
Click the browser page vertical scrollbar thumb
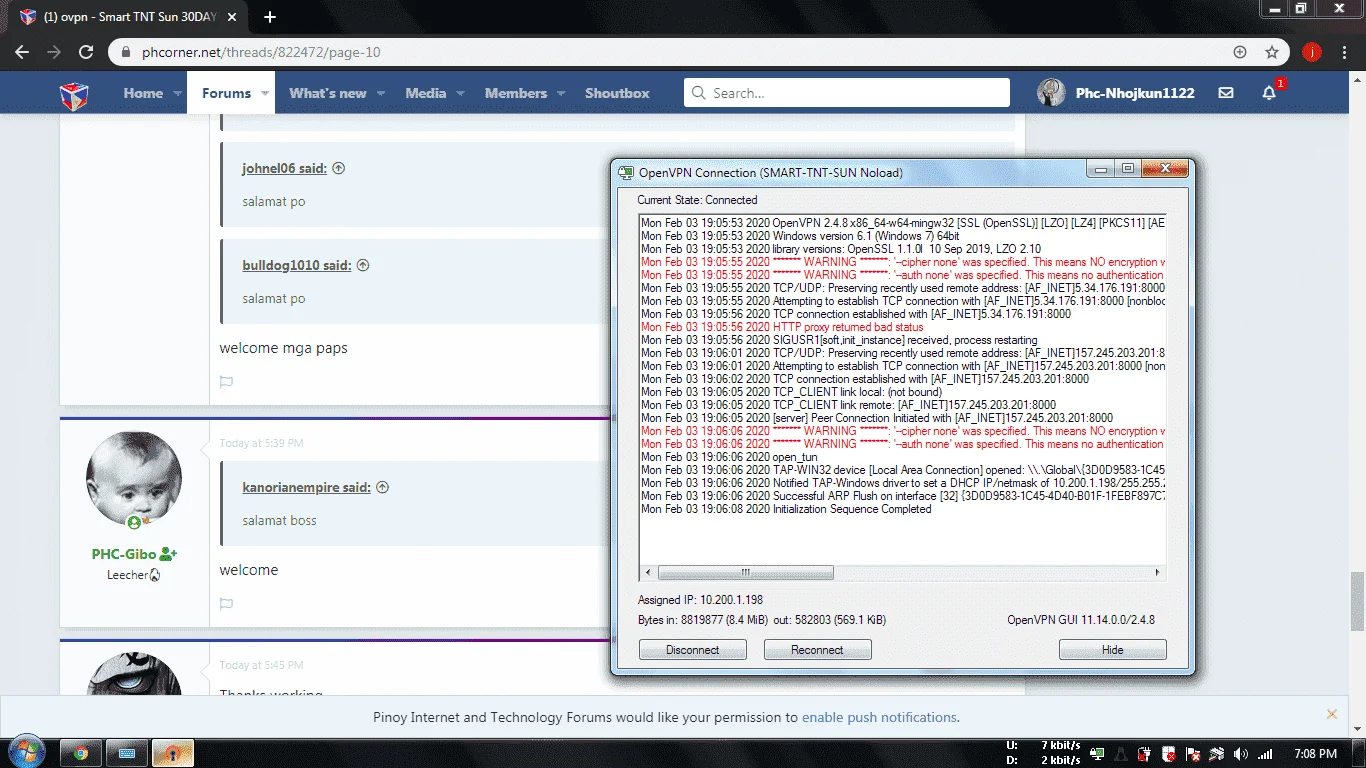click(x=1357, y=600)
